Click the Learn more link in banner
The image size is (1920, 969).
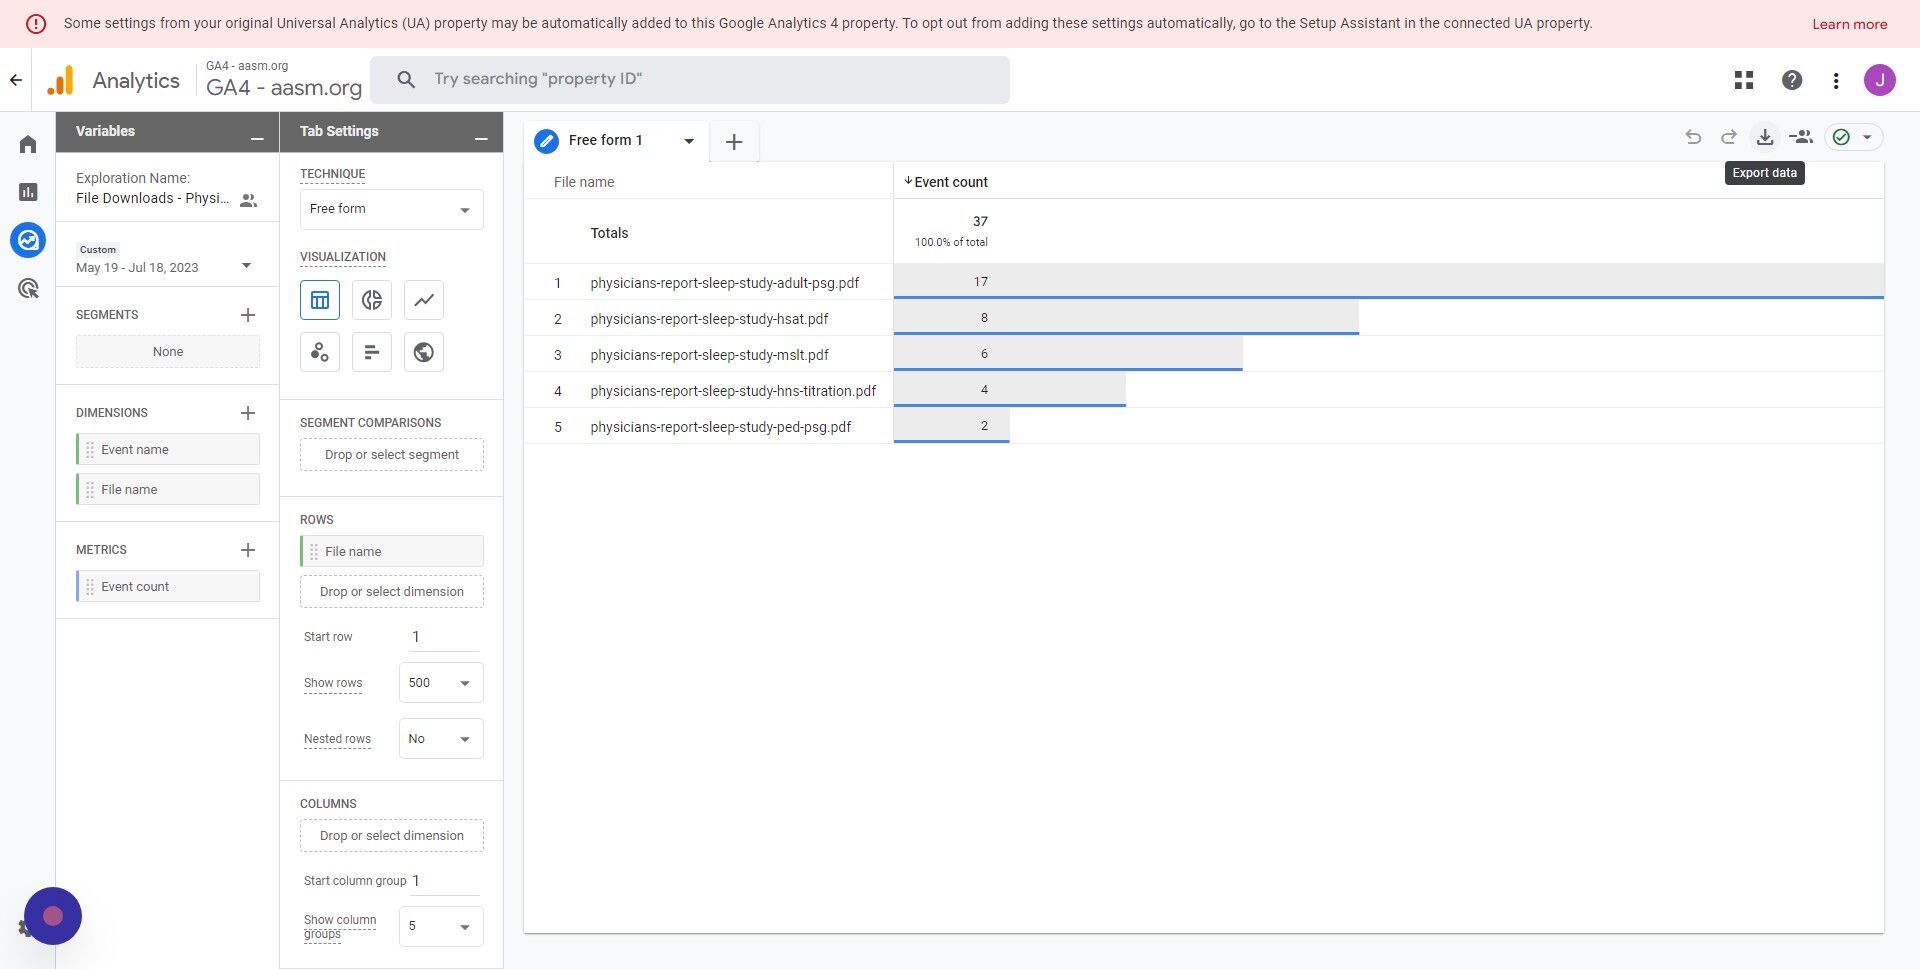coord(1850,24)
